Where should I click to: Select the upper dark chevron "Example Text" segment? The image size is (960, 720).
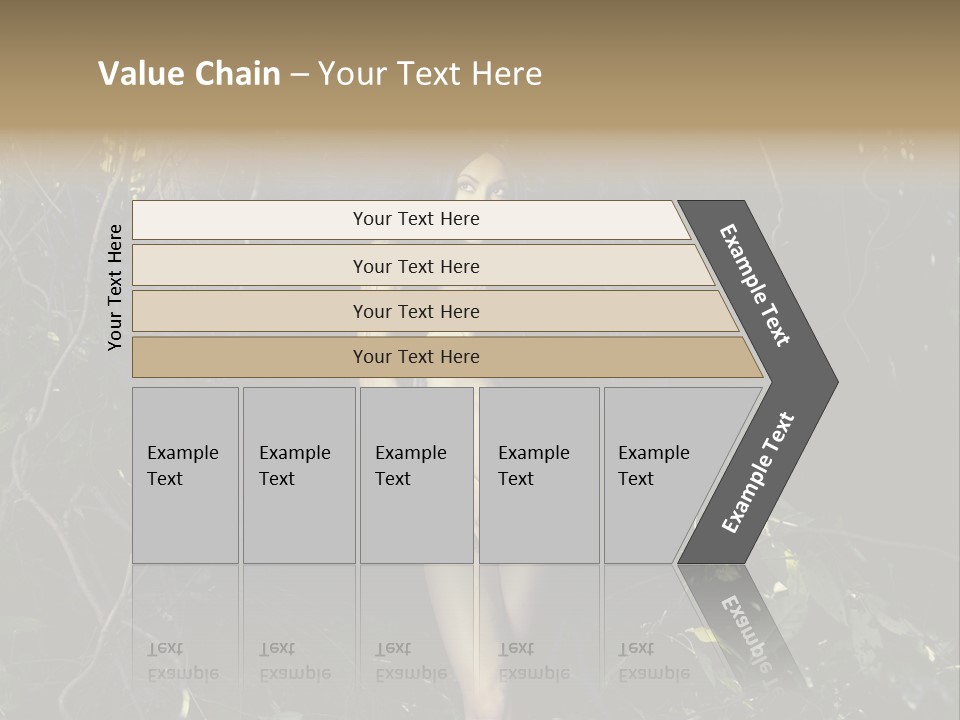[x=755, y=285]
